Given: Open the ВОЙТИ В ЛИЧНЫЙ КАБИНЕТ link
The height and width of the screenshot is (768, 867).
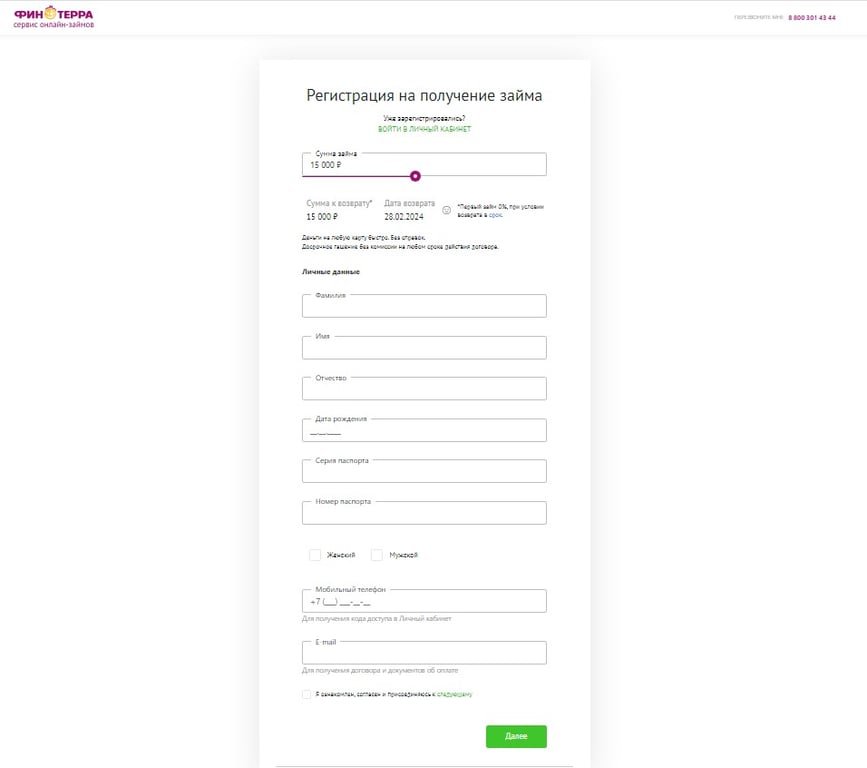Looking at the screenshot, I should tap(424, 130).
